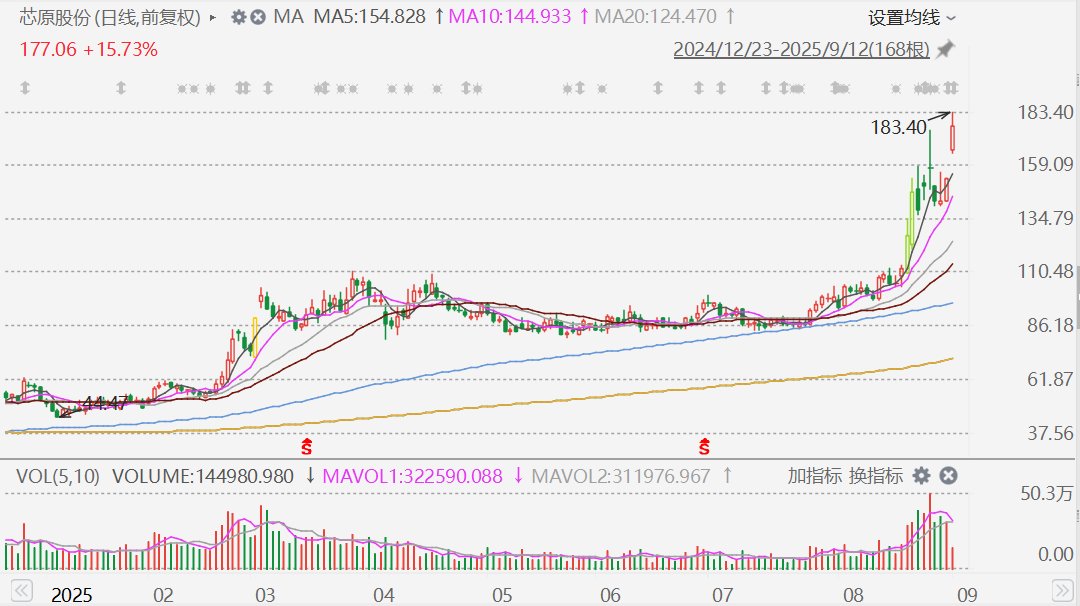Click the +15.73% change percentage
This screenshot has height=606, width=1080.
121,50
